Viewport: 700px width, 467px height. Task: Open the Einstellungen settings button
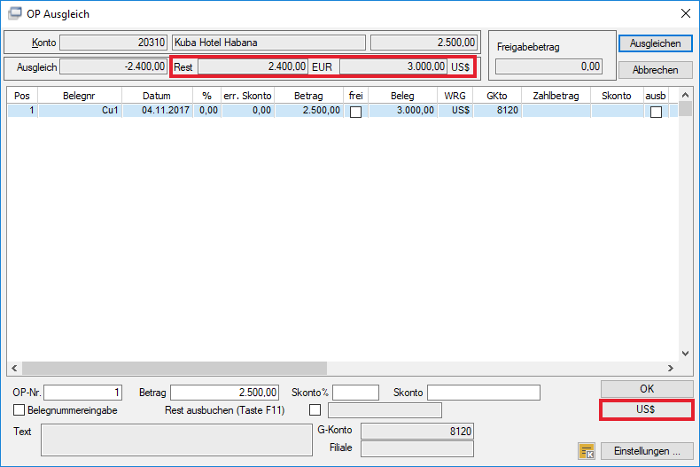point(647,451)
